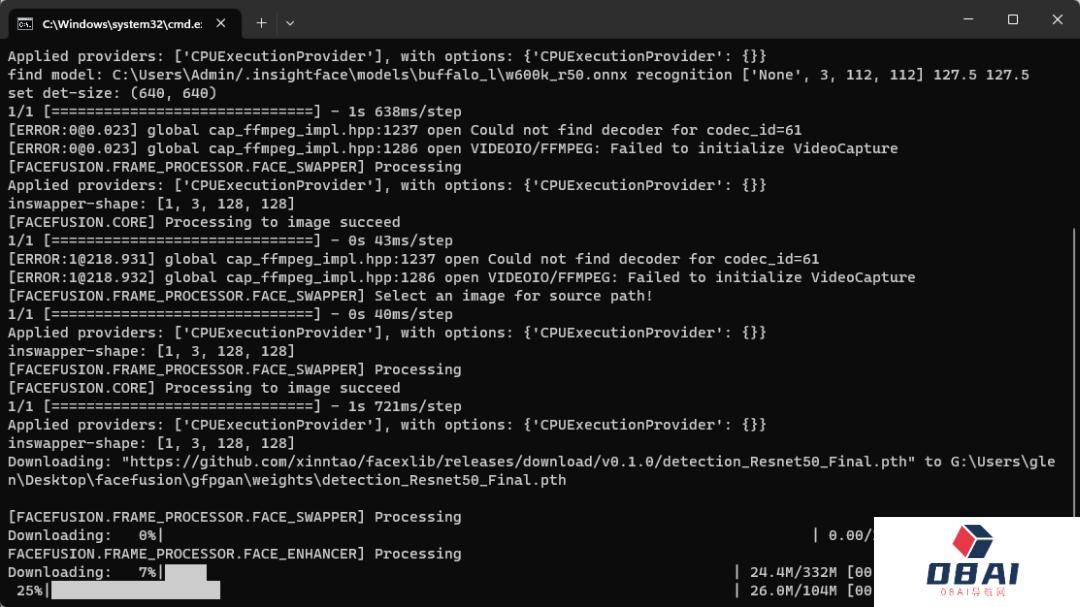The height and width of the screenshot is (607, 1080).
Task: Click the 7% download progress bar
Action: point(185,573)
